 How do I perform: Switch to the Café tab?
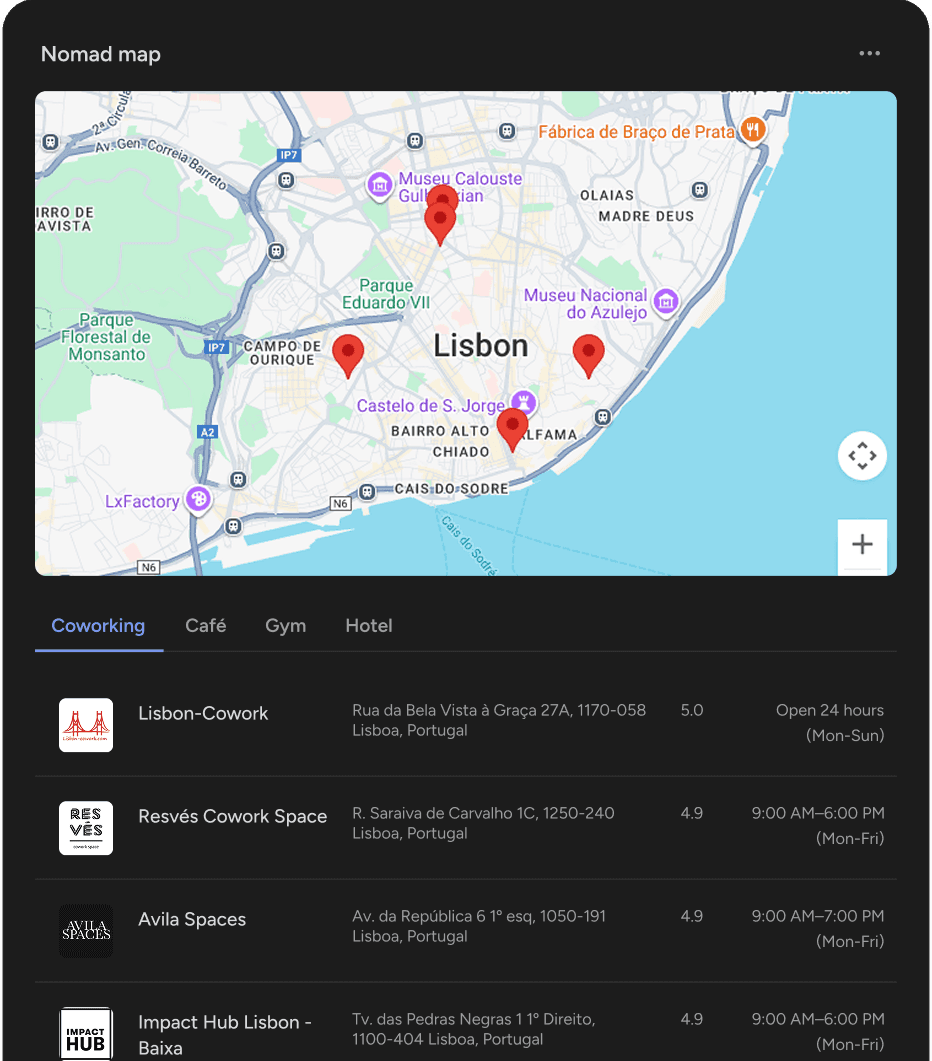click(205, 626)
